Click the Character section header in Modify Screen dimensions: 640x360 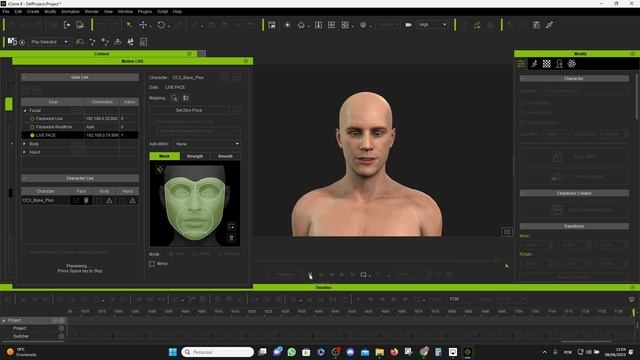coord(574,78)
